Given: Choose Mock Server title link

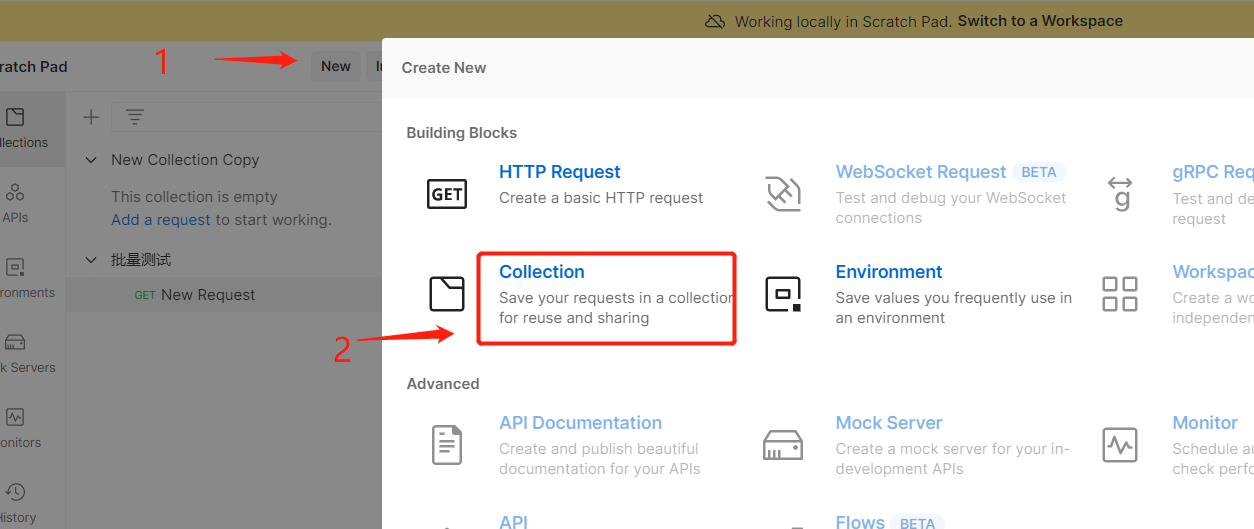Looking at the screenshot, I should [889, 423].
